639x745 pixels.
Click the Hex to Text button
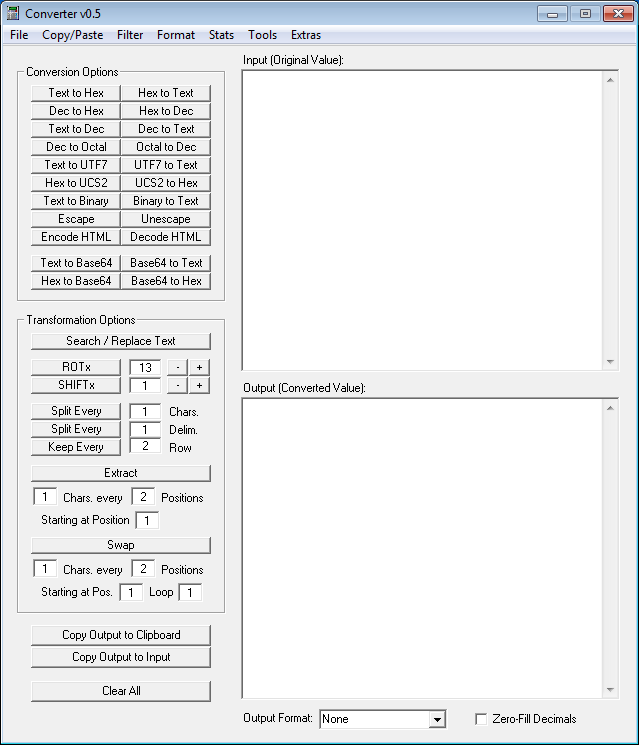coord(166,93)
